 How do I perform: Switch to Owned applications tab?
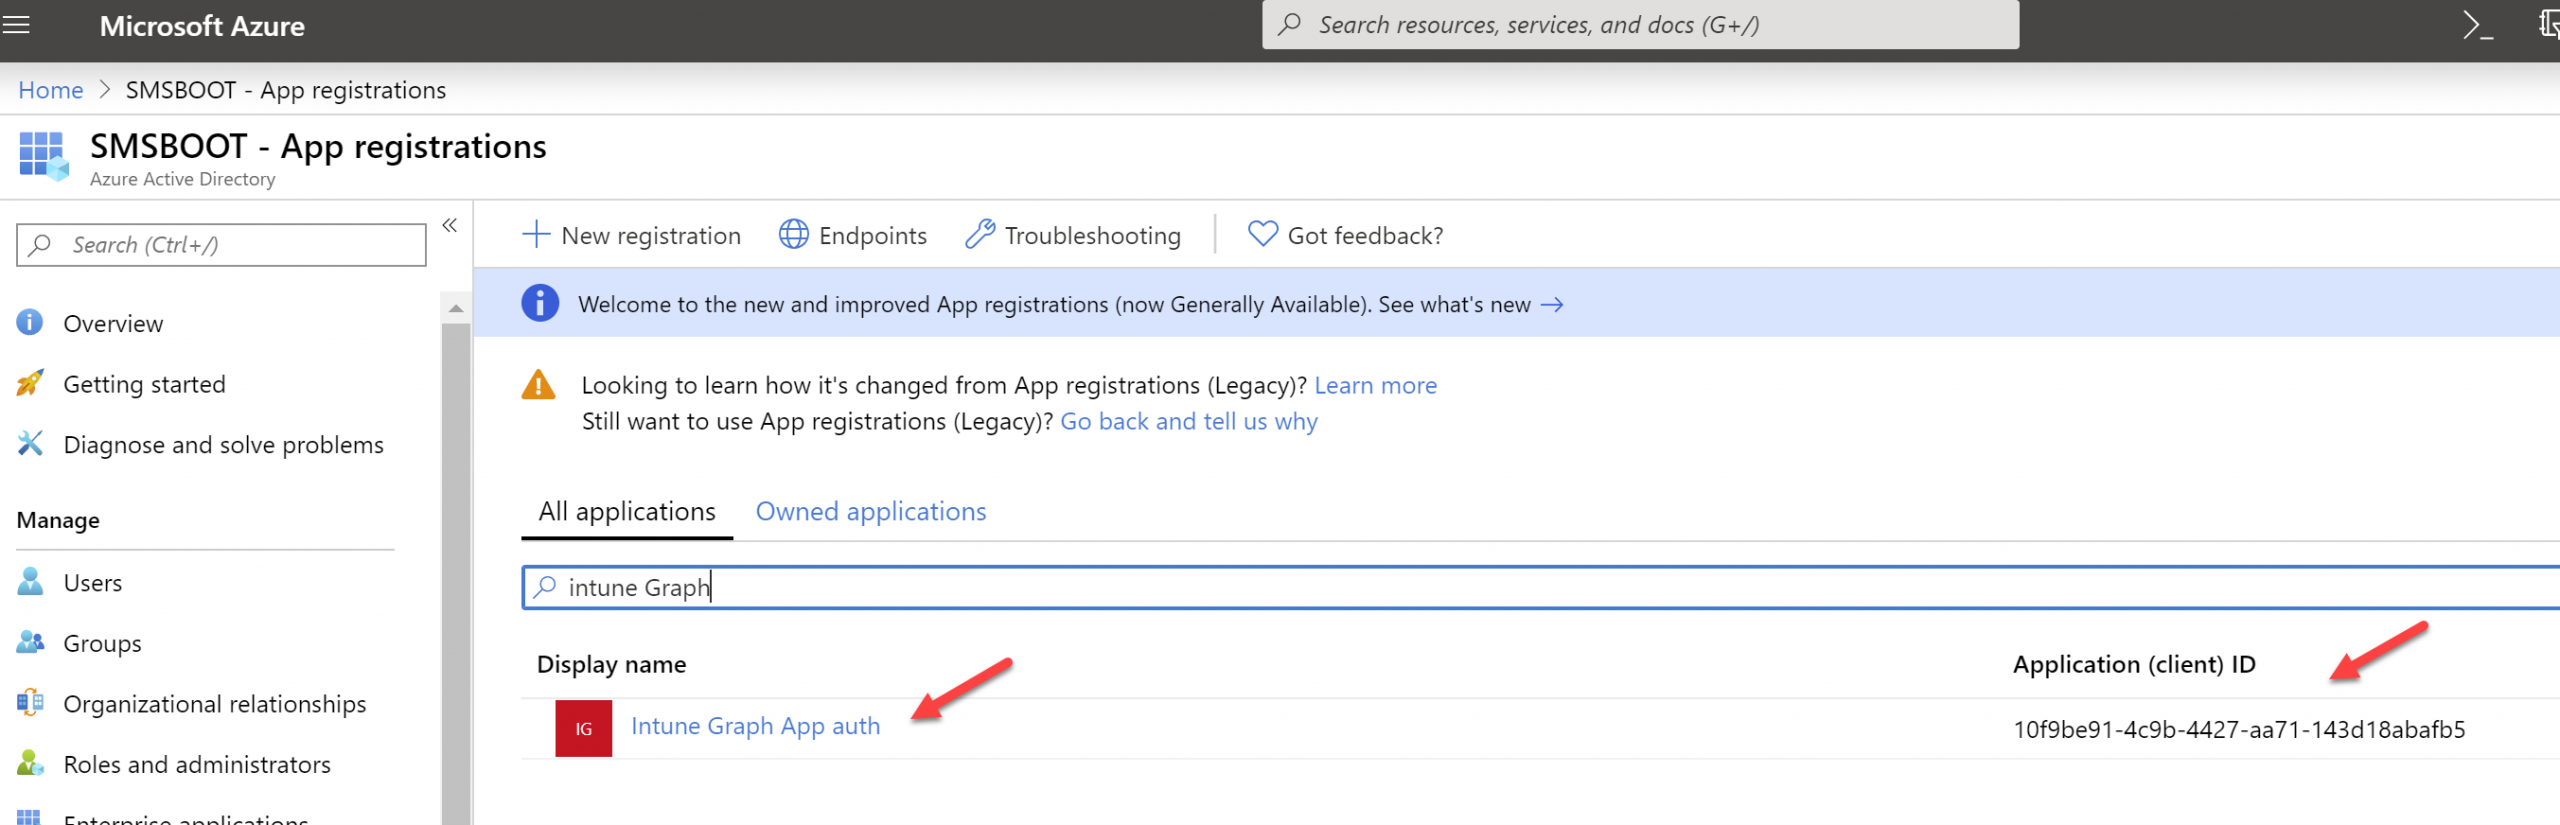[871, 511]
